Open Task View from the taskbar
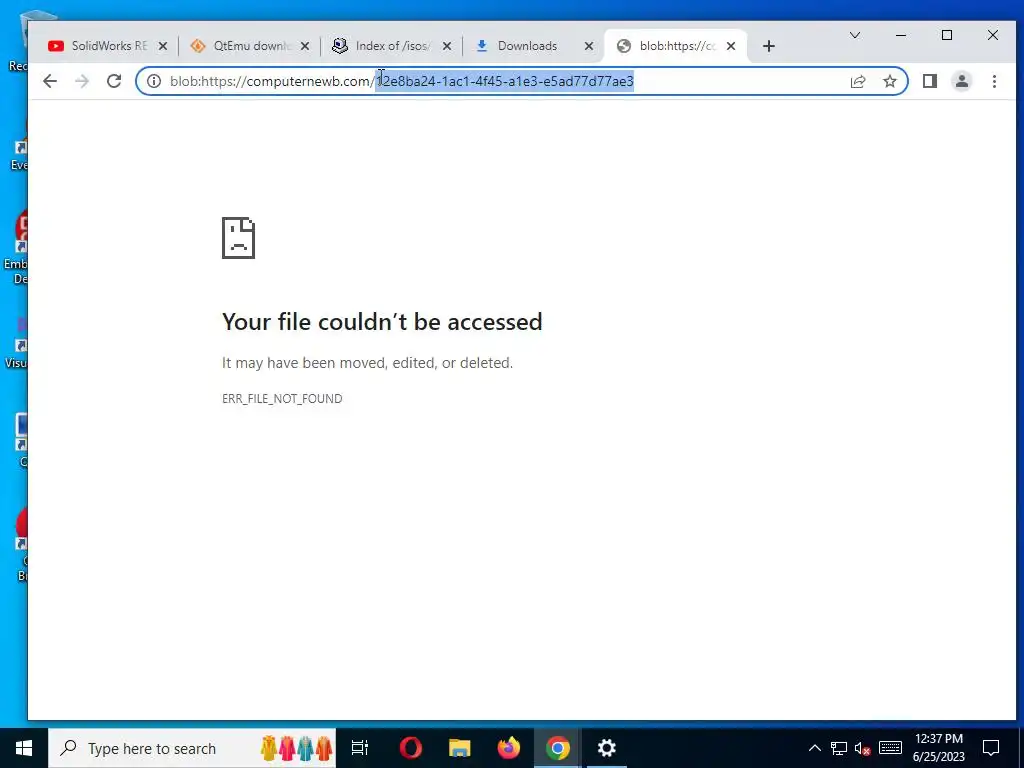 (x=360, y=748)
